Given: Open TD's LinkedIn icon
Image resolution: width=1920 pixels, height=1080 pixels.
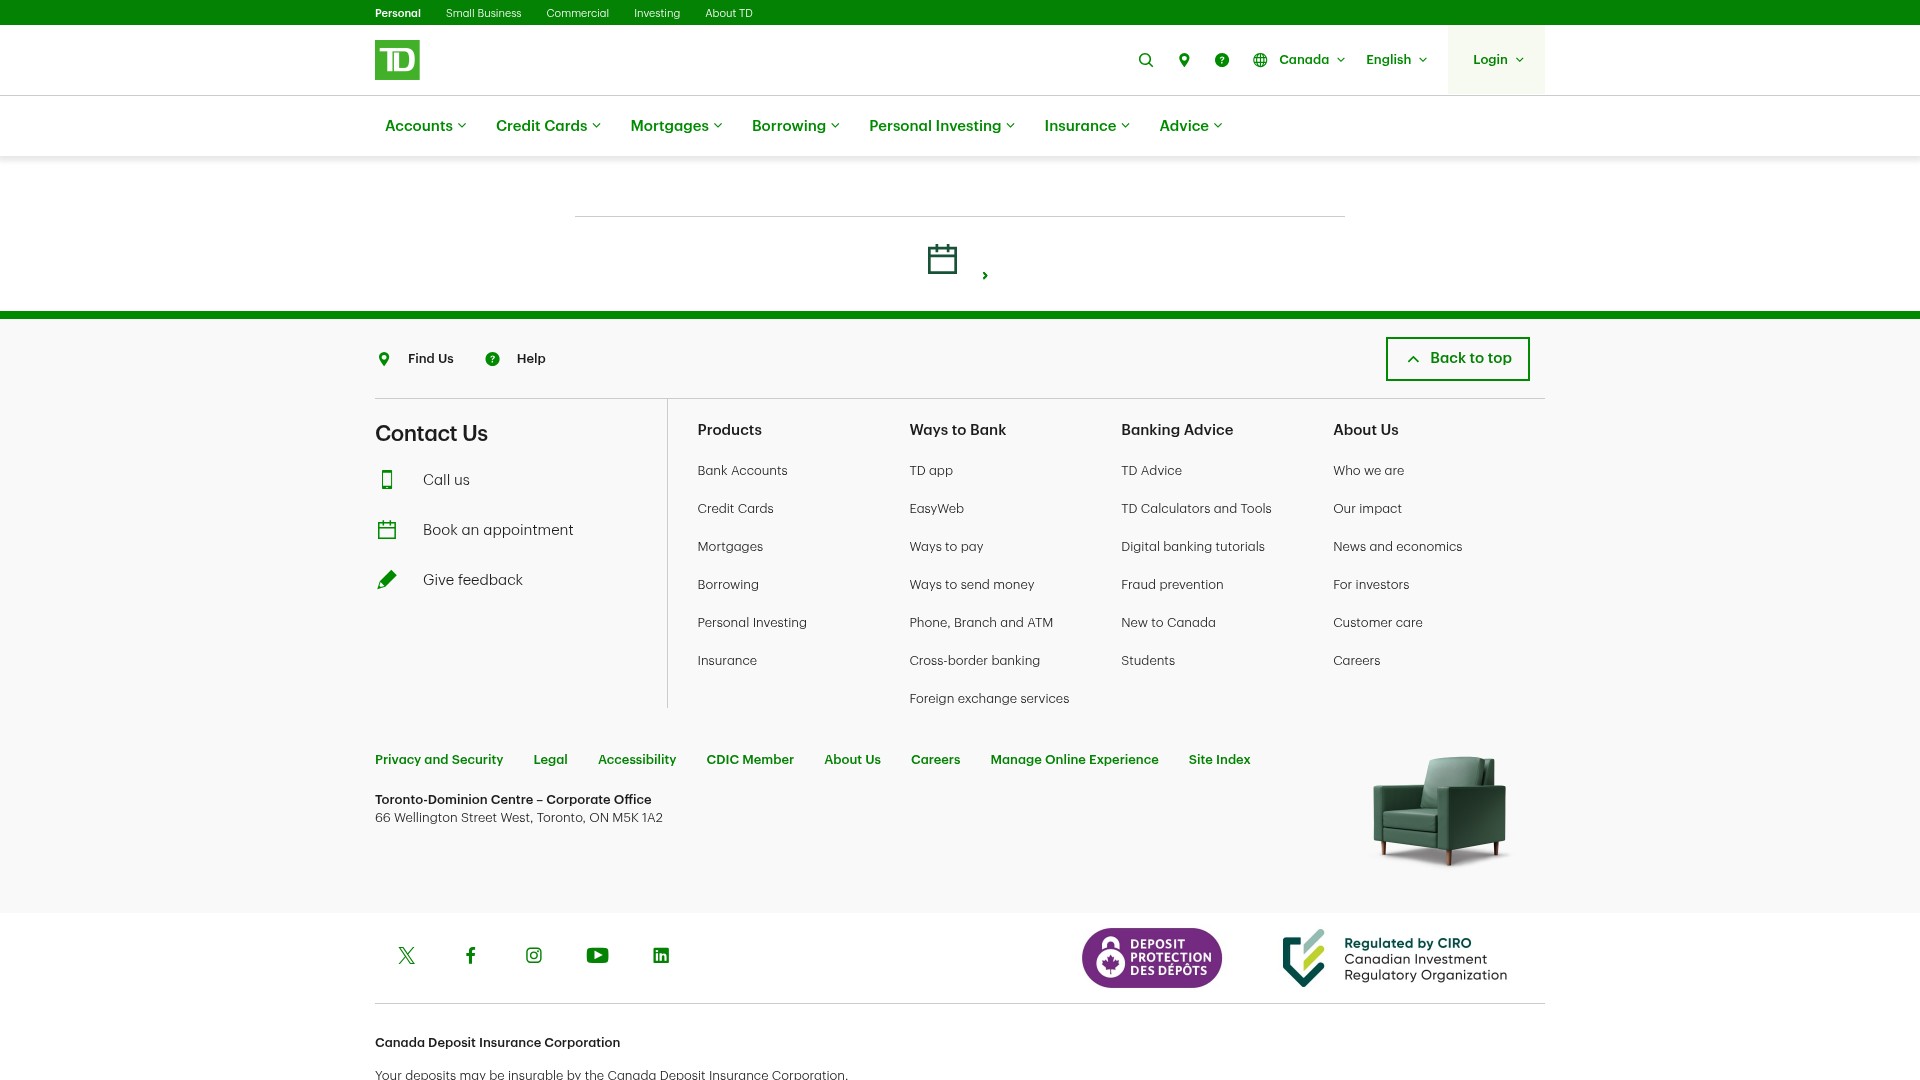Looking at the screenshot, I should coord(661,956).
